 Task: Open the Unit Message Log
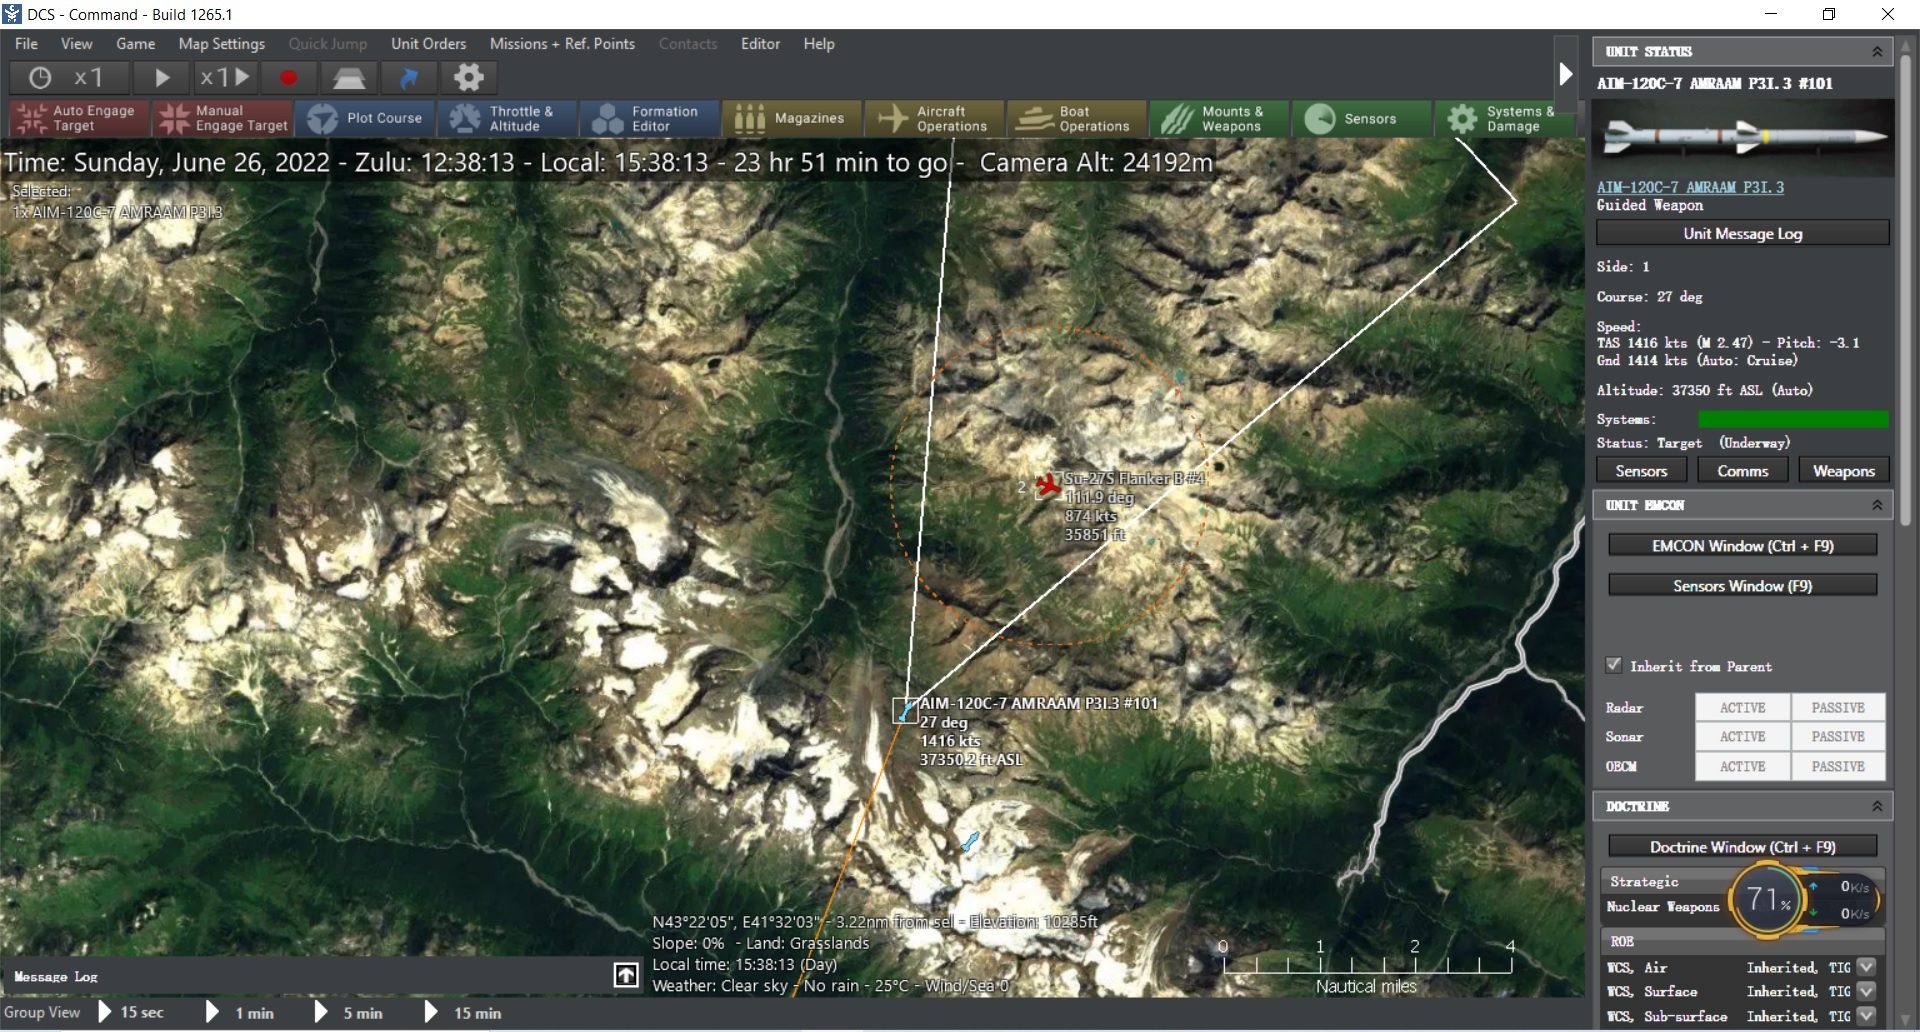pyautogui.click(x=1743, y=233)
